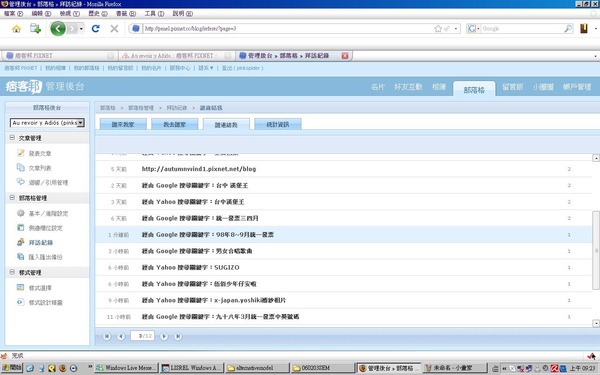Click the new tab toolbar icon

point(35,29)
